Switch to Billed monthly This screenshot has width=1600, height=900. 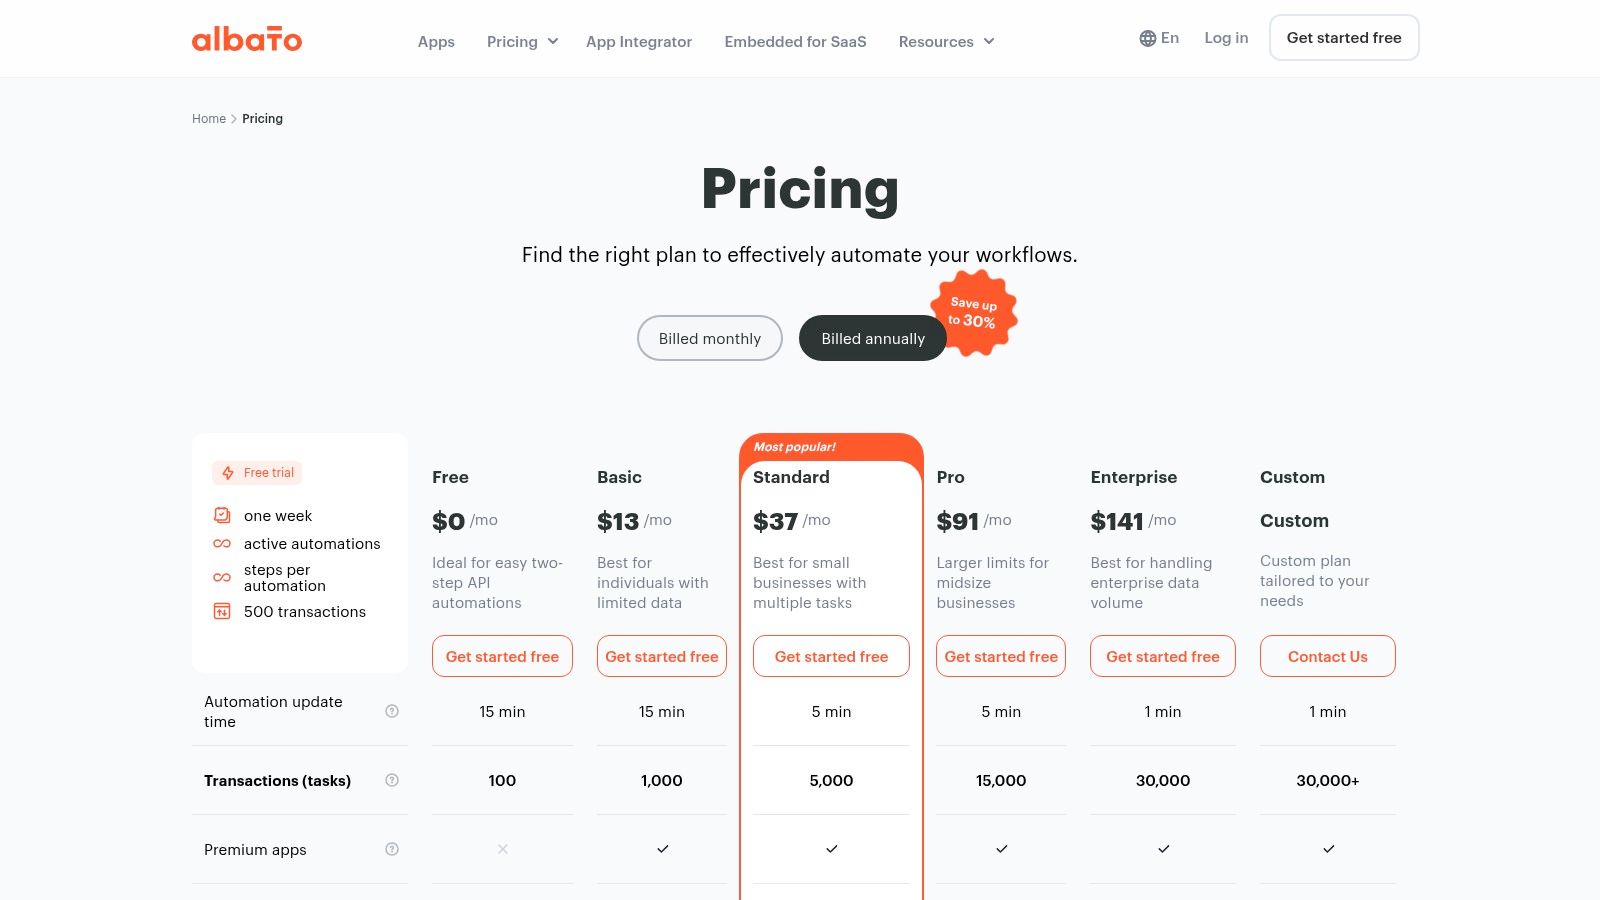pyautogui.click(x=709, y=339)
